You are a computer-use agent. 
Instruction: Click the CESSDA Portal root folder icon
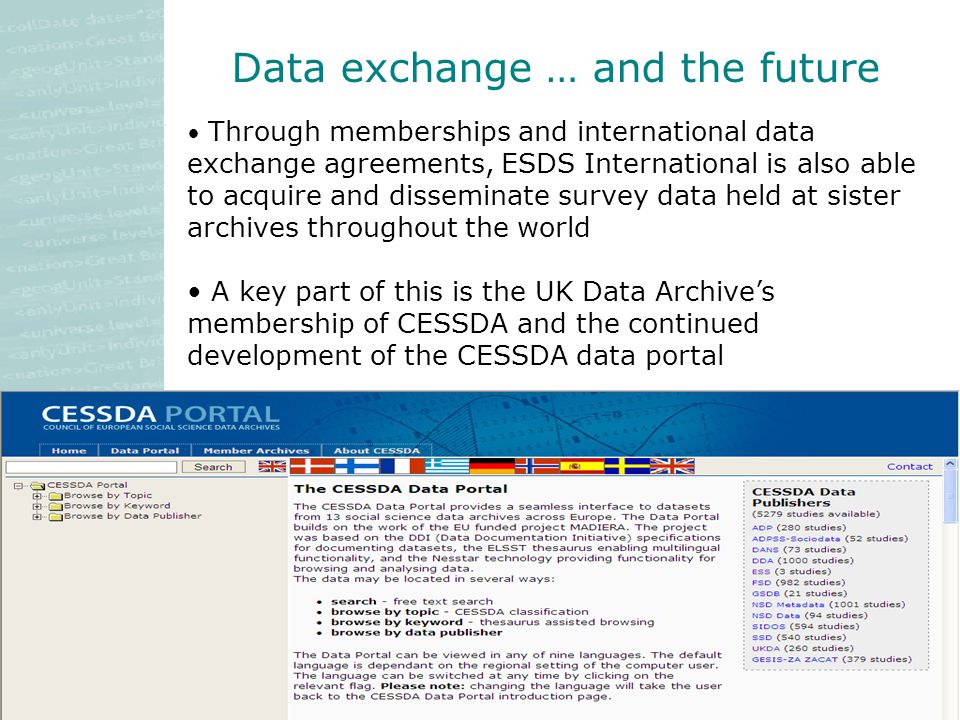[x=38, y=486]
